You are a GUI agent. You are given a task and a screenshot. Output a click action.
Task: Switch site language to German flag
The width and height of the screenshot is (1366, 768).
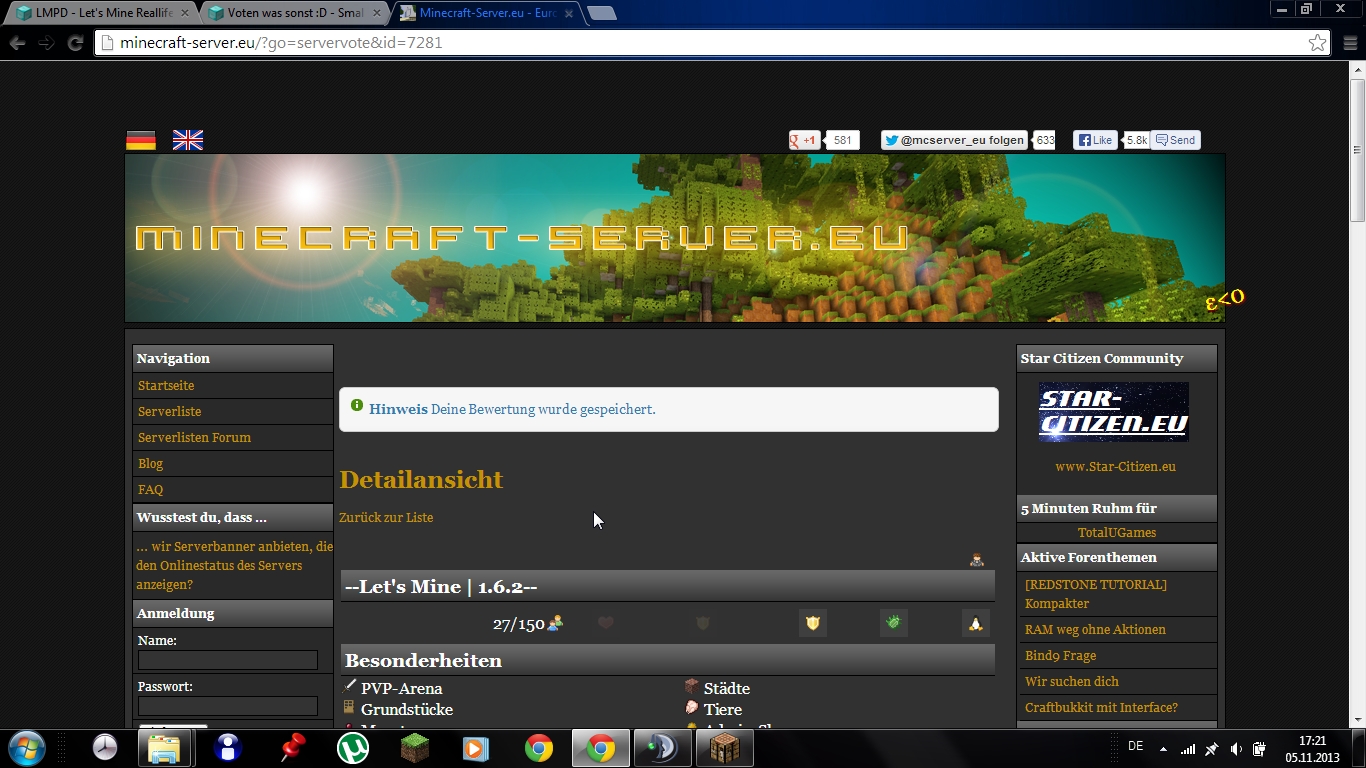[x=141, y=140]
